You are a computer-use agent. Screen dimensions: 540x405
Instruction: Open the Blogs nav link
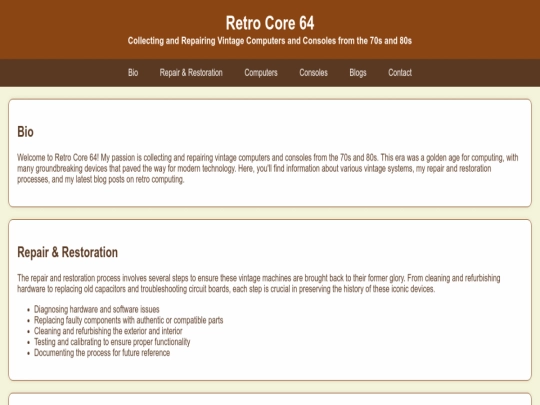coord(358,73)
